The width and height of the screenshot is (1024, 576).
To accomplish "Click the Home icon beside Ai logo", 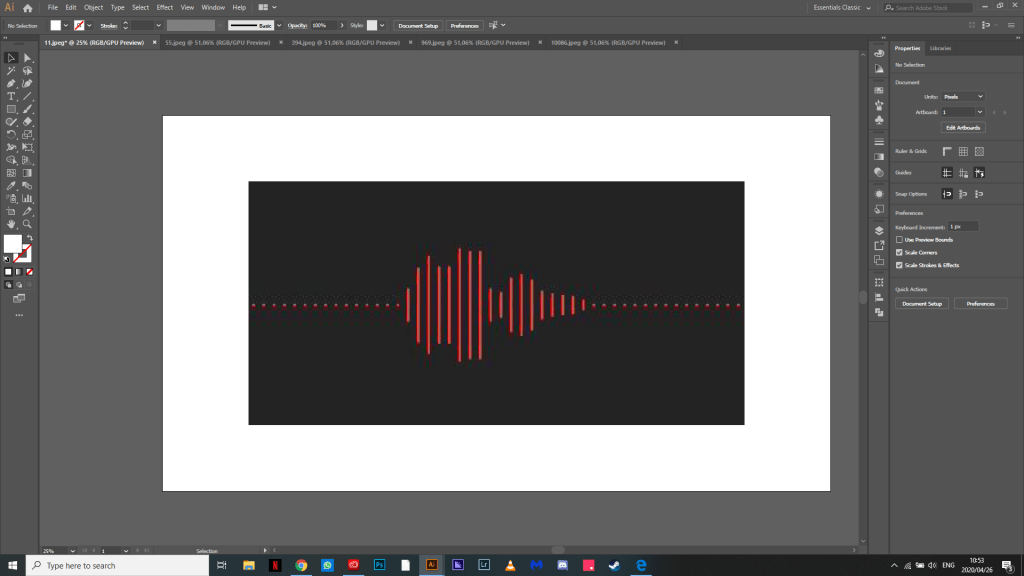I will [x=27, y=7].
